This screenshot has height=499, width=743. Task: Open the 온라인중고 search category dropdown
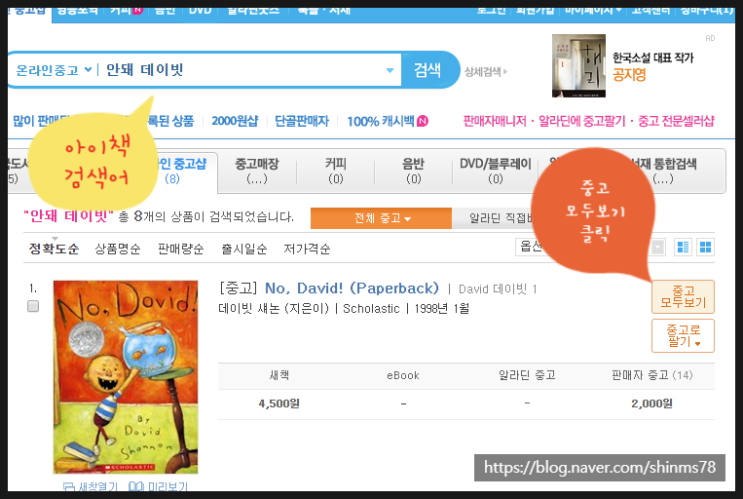tap(54, 70)
